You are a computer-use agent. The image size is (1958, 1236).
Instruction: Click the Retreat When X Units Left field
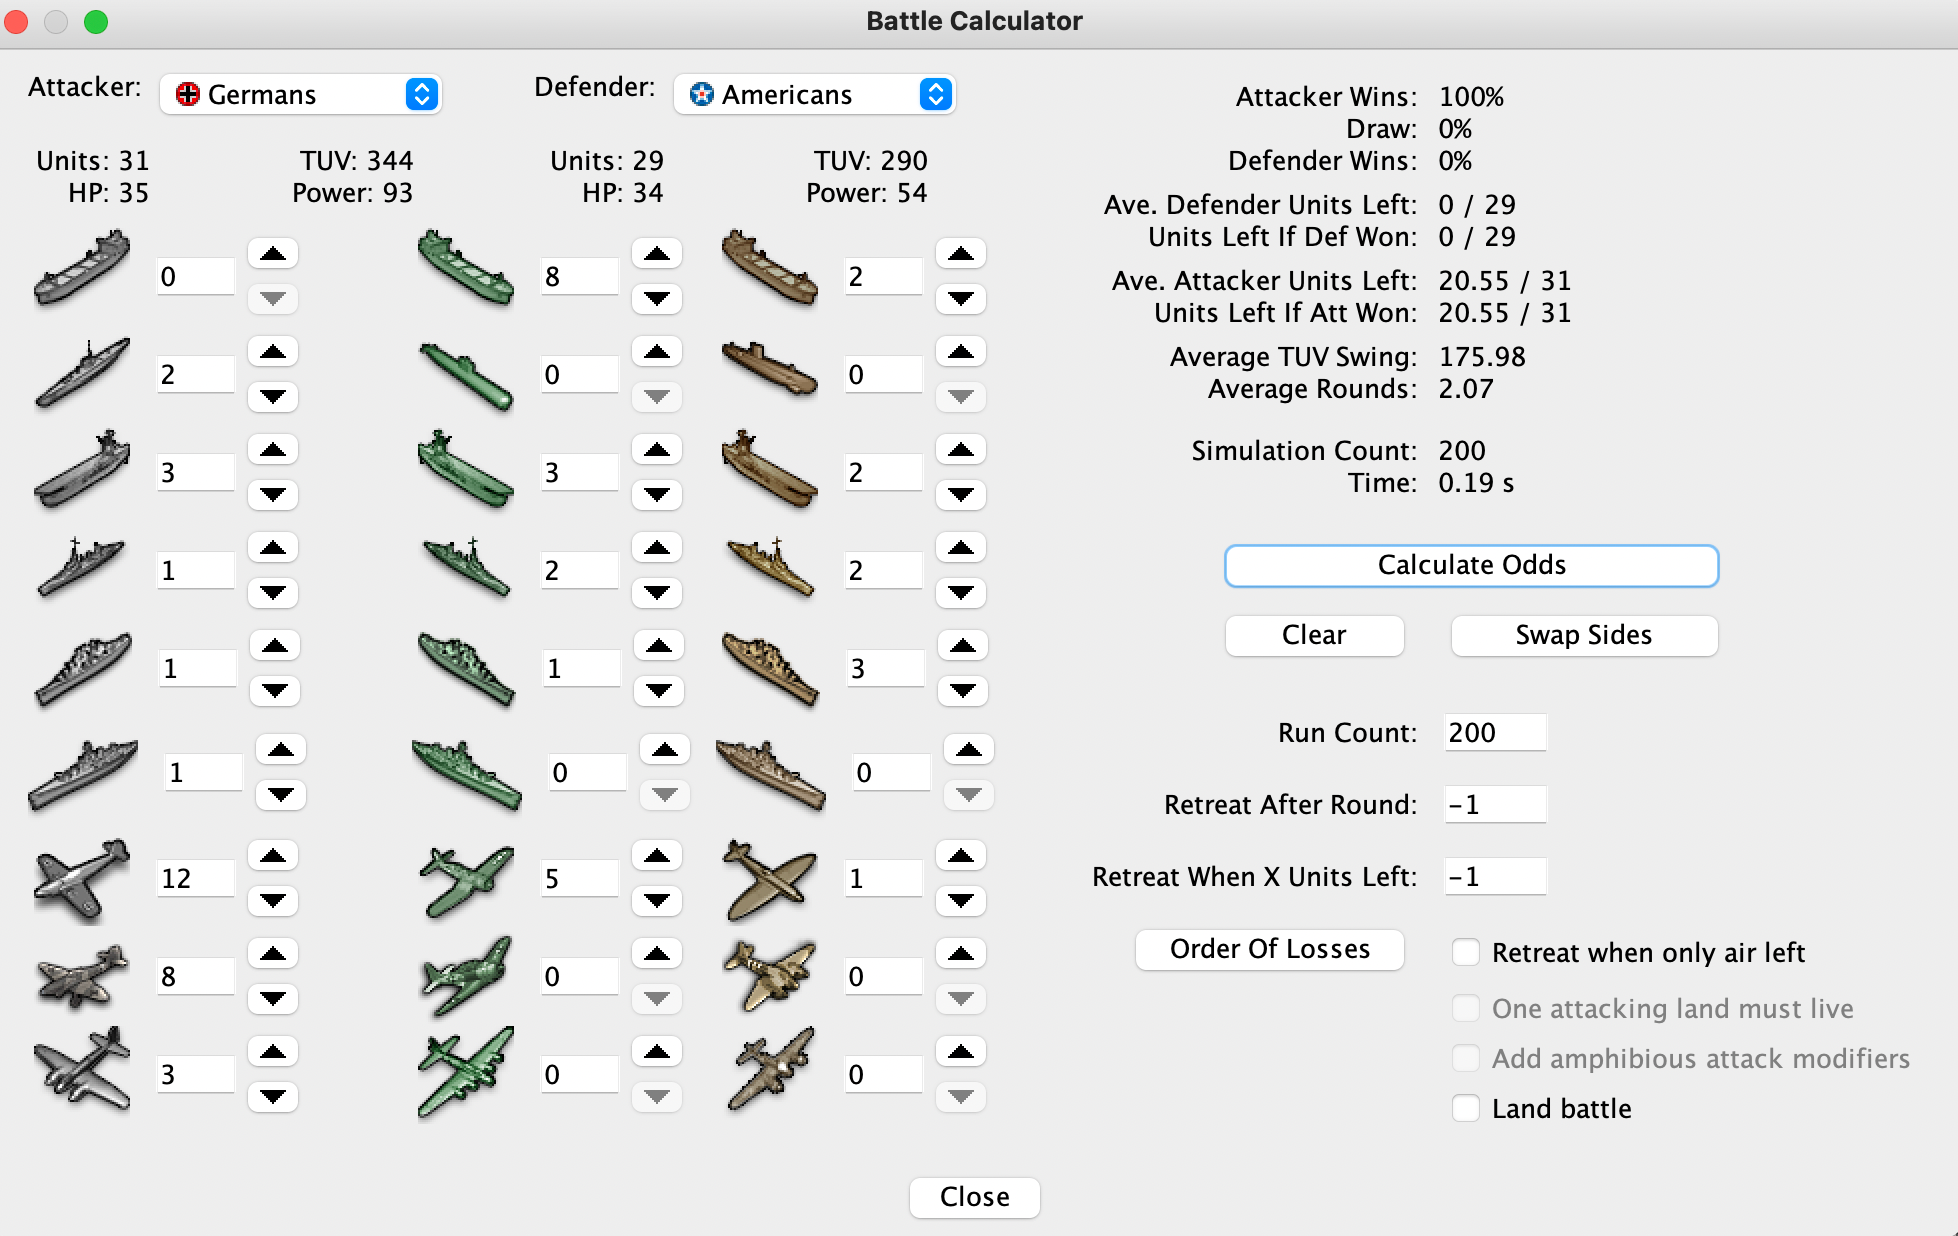pyautogui.click(x=1495, y=876)
